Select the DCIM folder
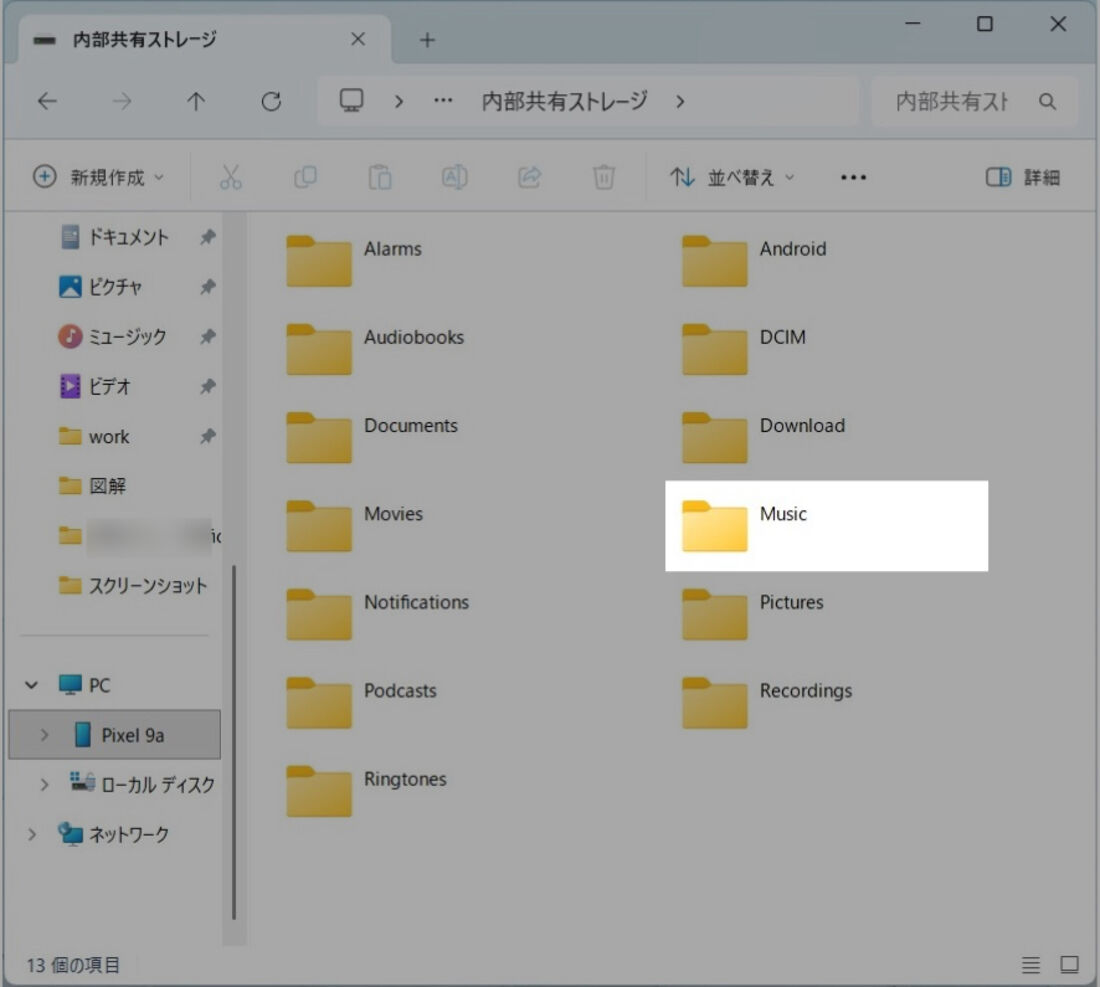The image size is (1100, 987). (744, 349)
